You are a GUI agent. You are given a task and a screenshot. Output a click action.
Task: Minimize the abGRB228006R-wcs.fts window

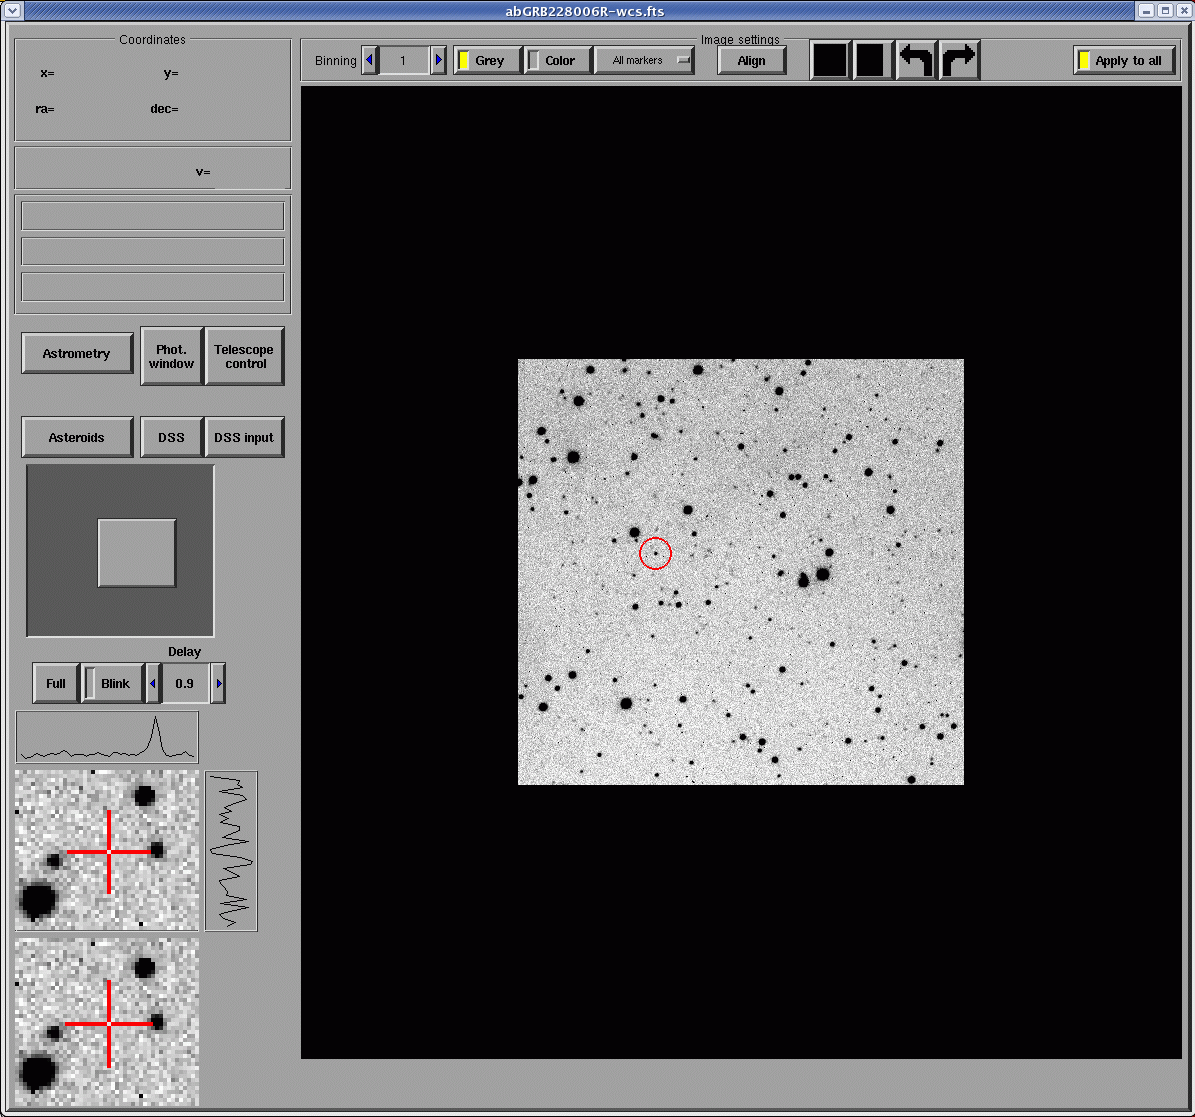pos(1147,11)
